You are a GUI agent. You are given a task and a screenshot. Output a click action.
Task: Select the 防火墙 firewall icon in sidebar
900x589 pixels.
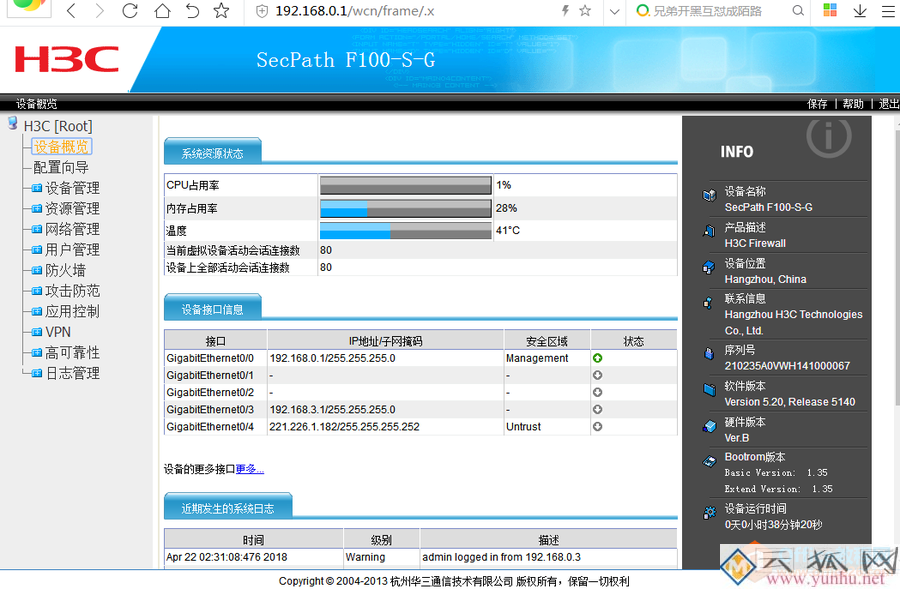37,270
